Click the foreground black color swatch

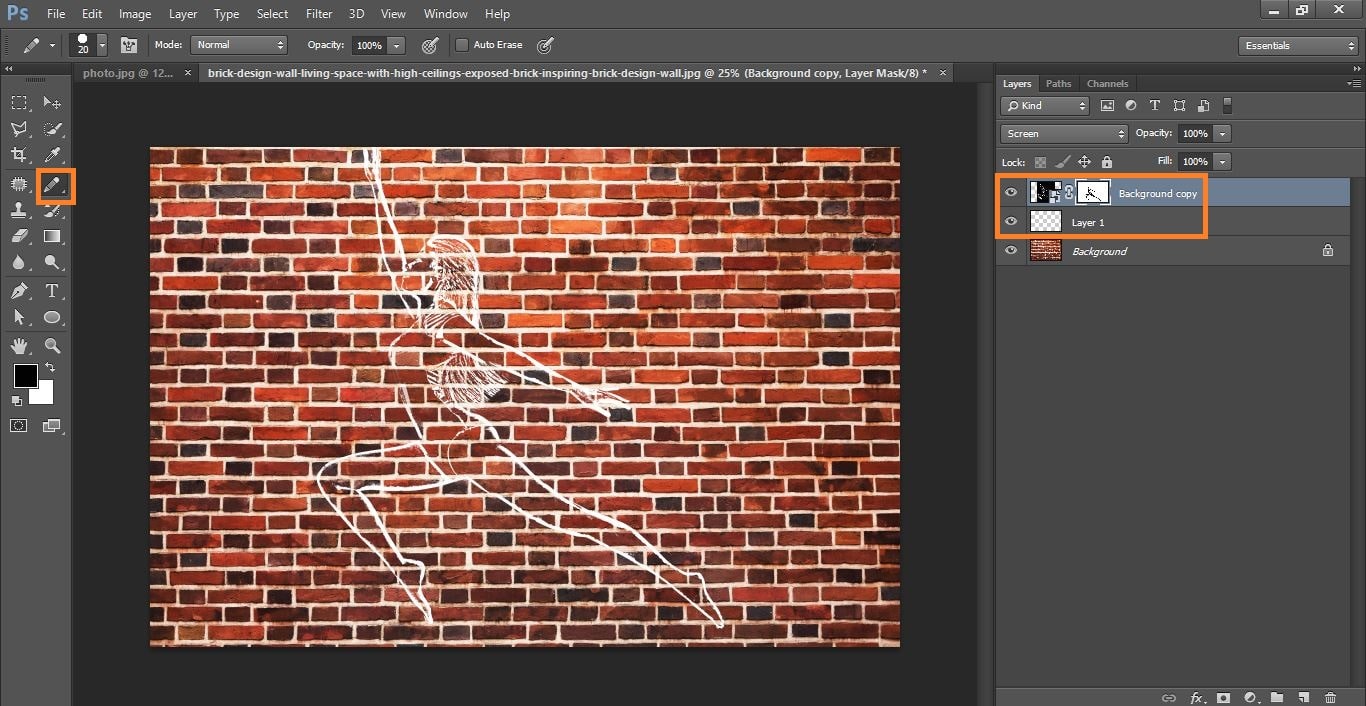pyautogui.click(x=25, y=376)
